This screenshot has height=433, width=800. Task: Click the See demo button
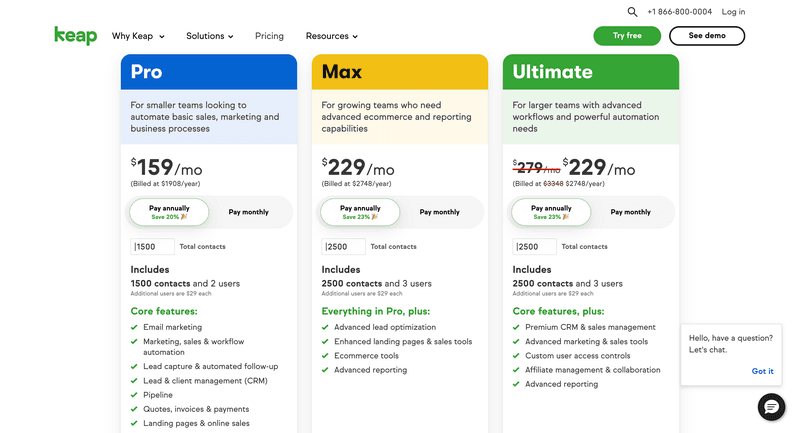[x=707, y=36]
